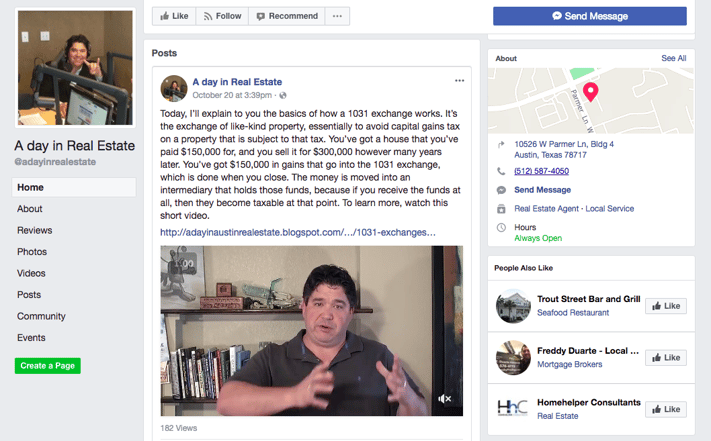The width and height of the screenshot is (711, 441).
Task: Like the Freddy Duarte page
Action: (666, 358)
